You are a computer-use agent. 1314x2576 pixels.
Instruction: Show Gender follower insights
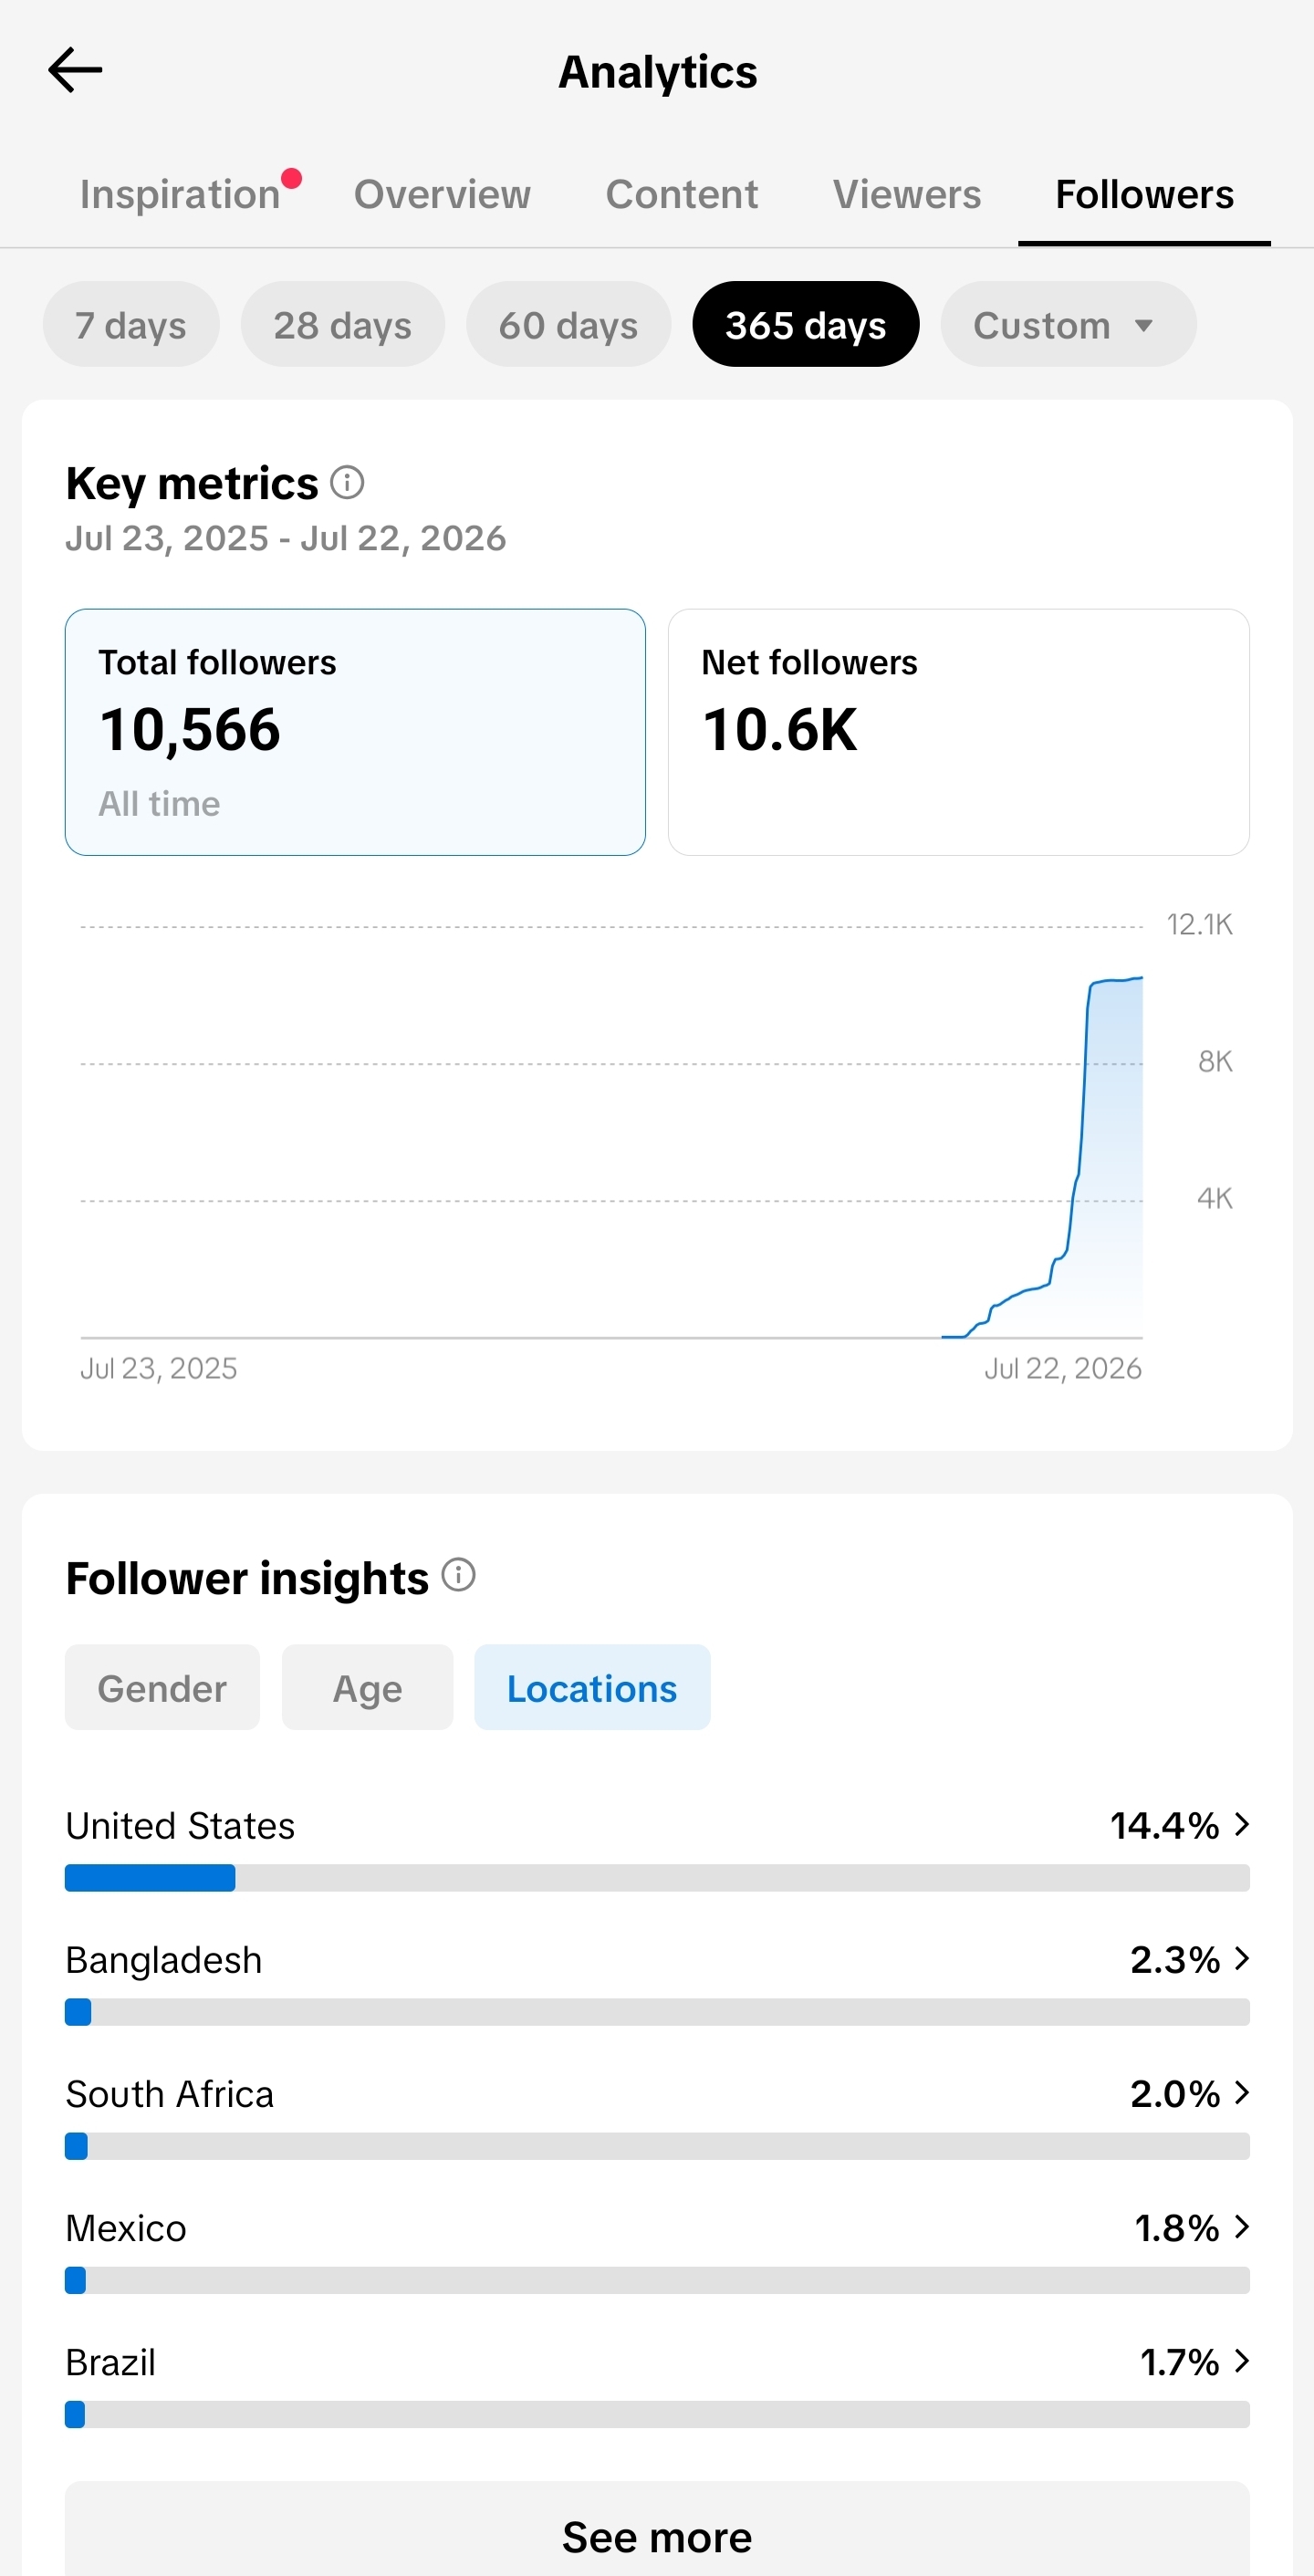coord(162,1687)
